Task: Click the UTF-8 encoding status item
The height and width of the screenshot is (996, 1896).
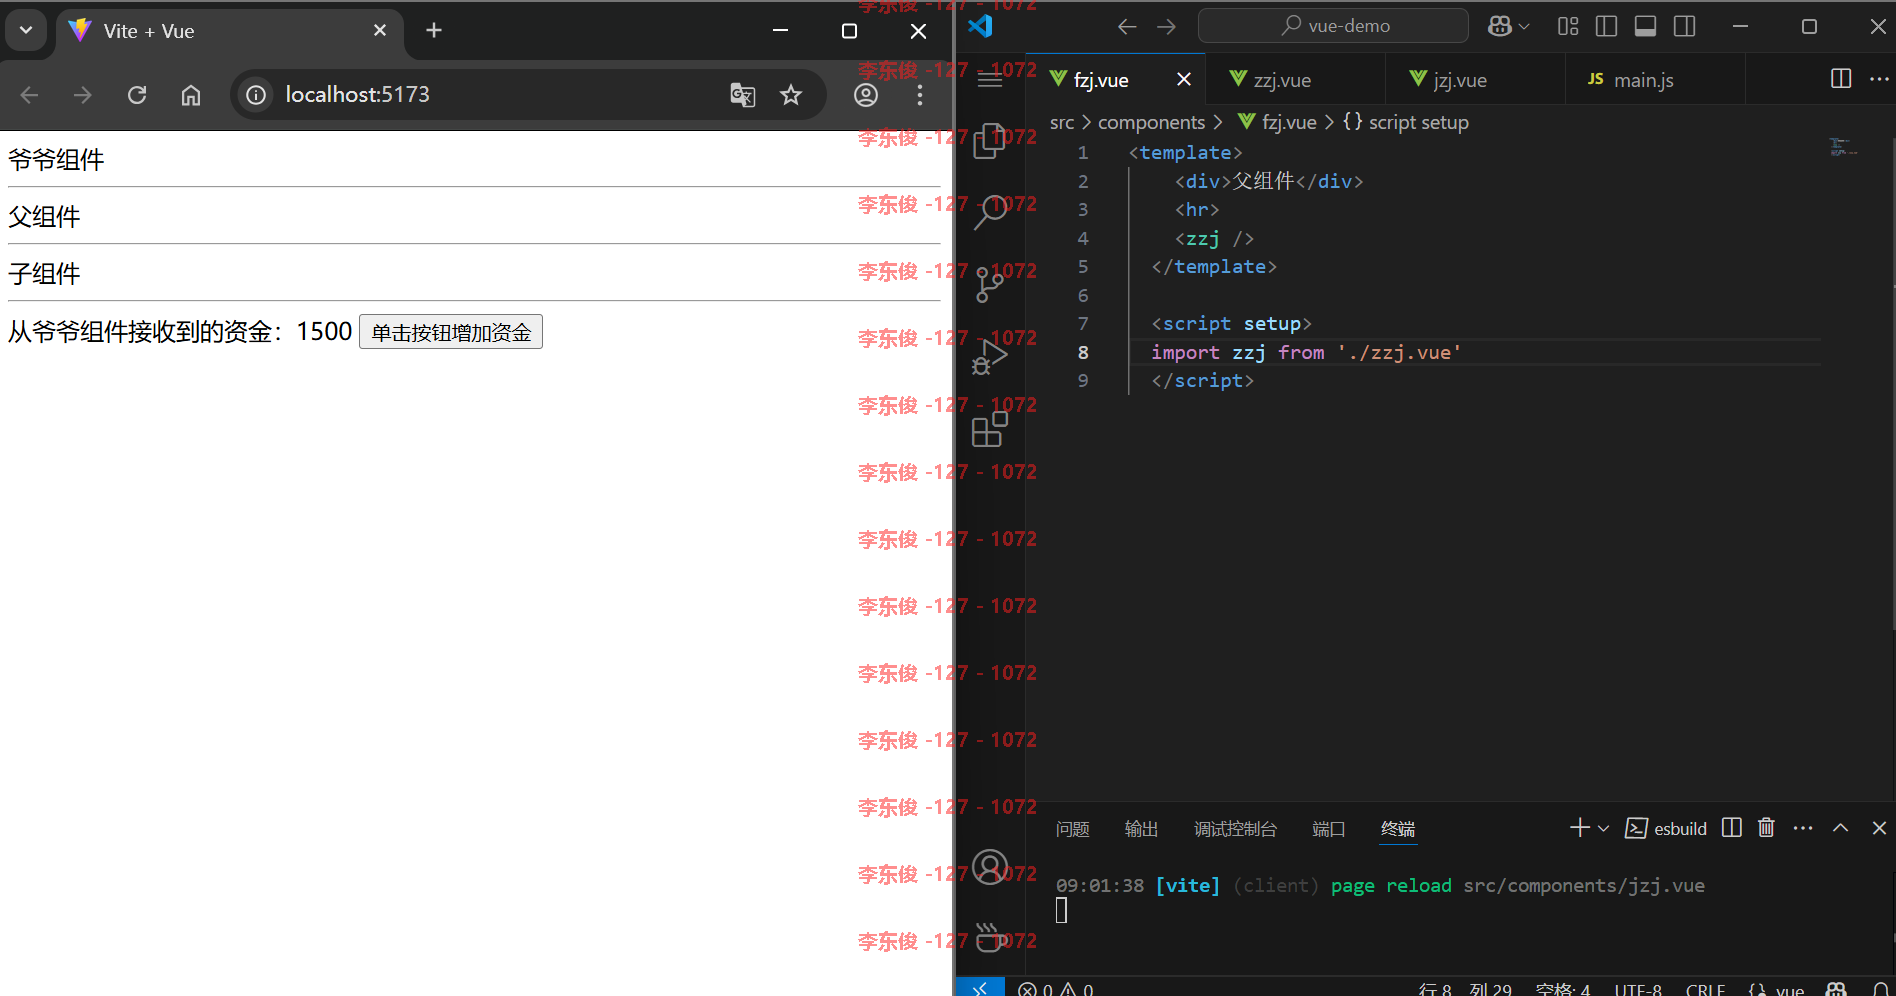Action: pos(1638,988)
